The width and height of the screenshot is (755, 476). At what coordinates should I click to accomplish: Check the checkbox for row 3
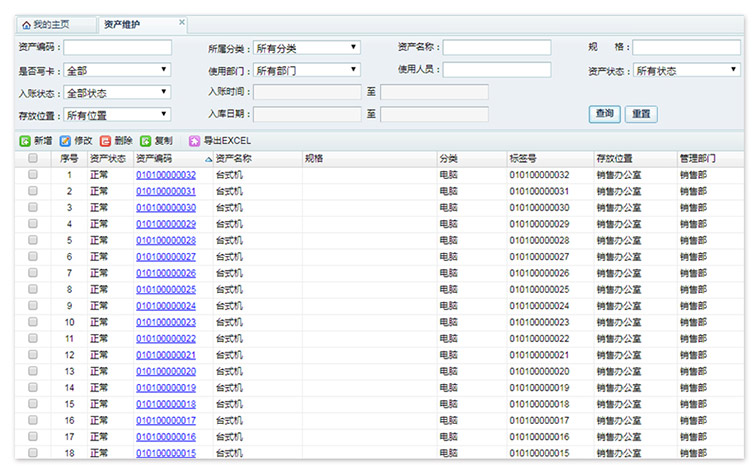click(33, 207)
